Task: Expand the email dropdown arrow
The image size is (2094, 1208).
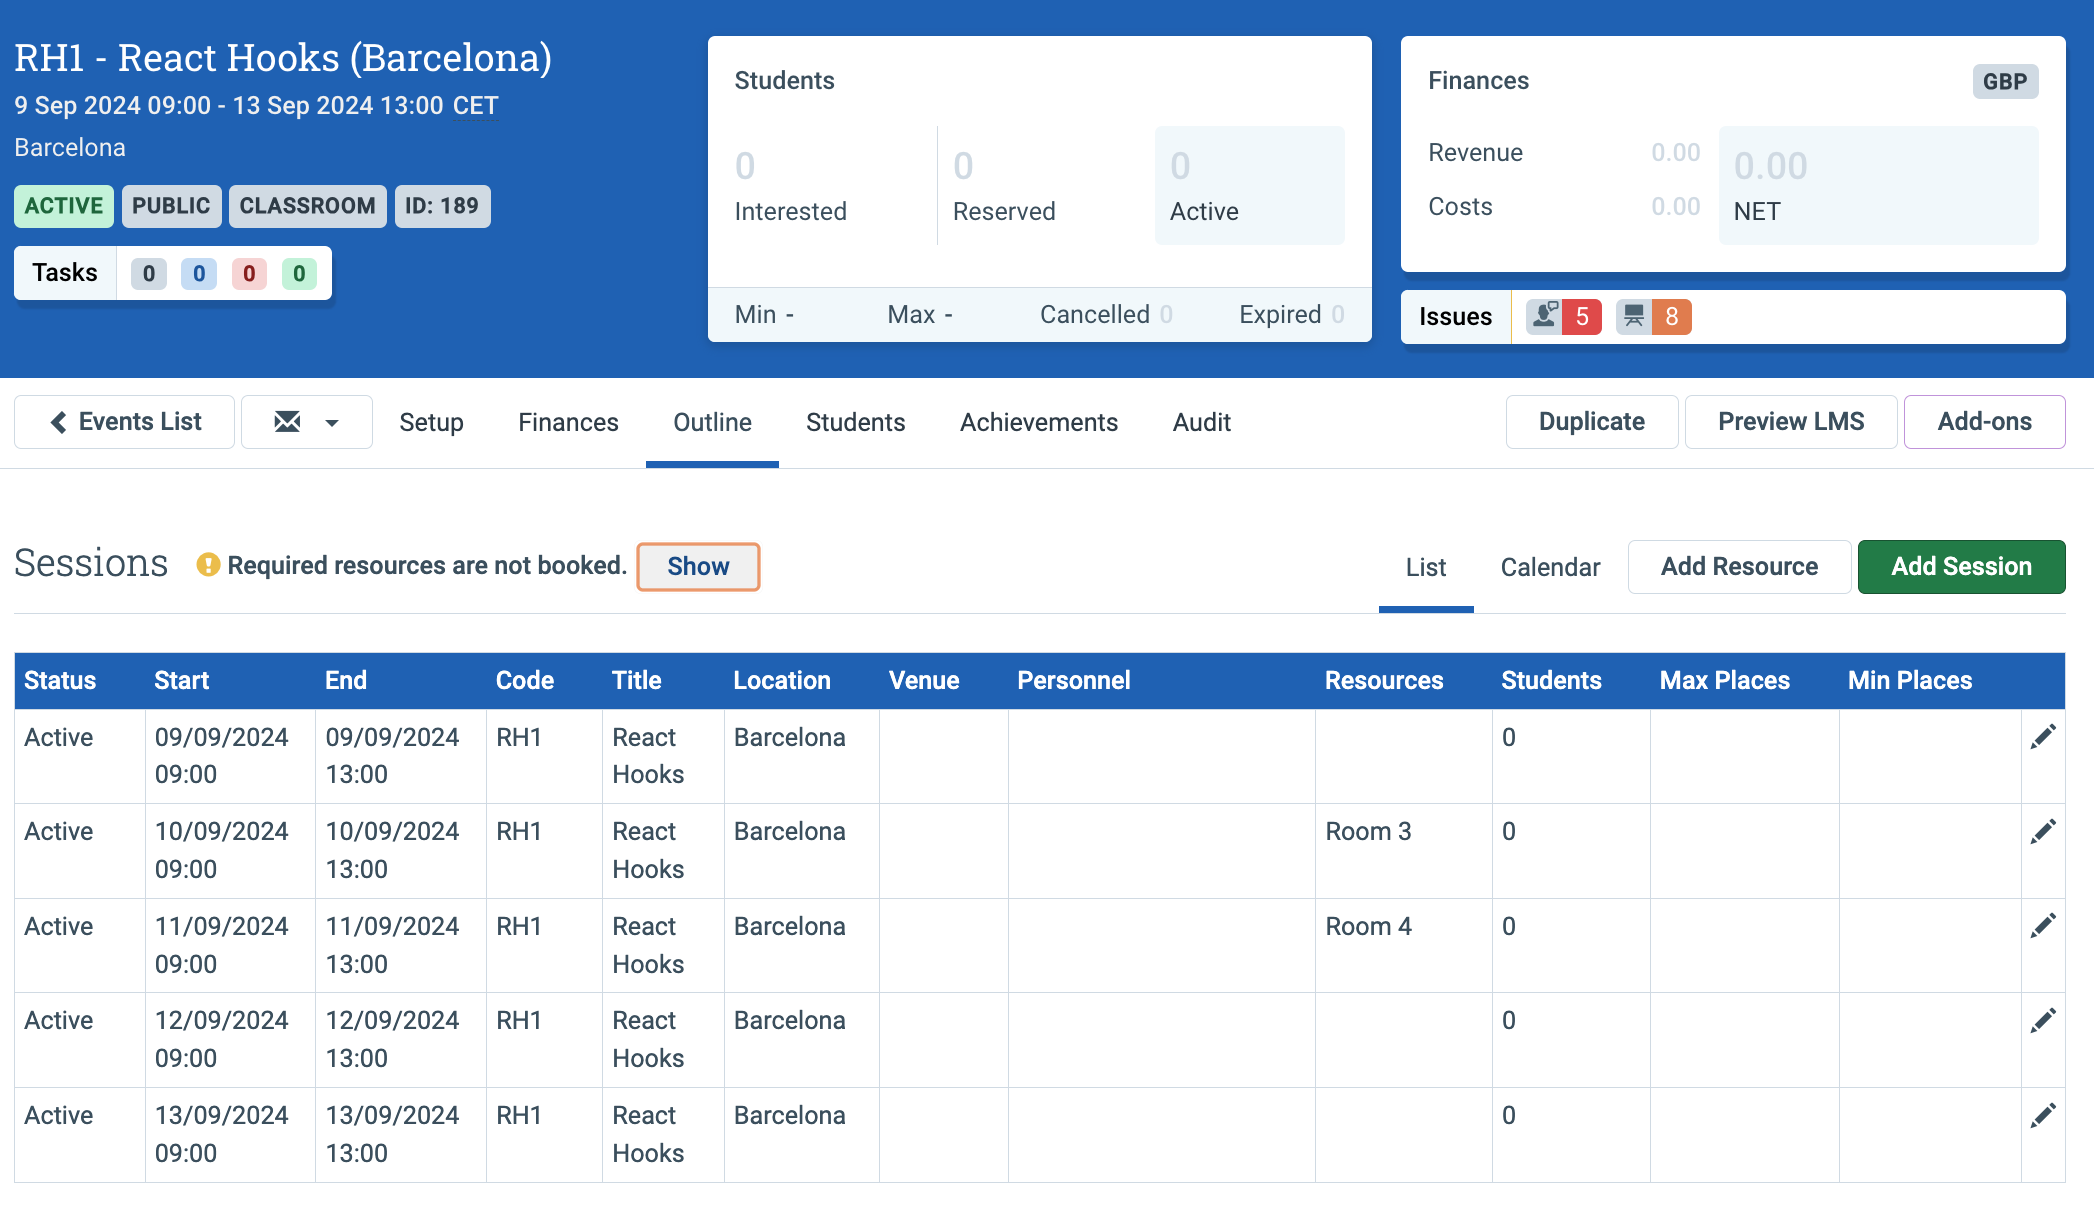Action: pyautogui.click(x=332, y=423)
